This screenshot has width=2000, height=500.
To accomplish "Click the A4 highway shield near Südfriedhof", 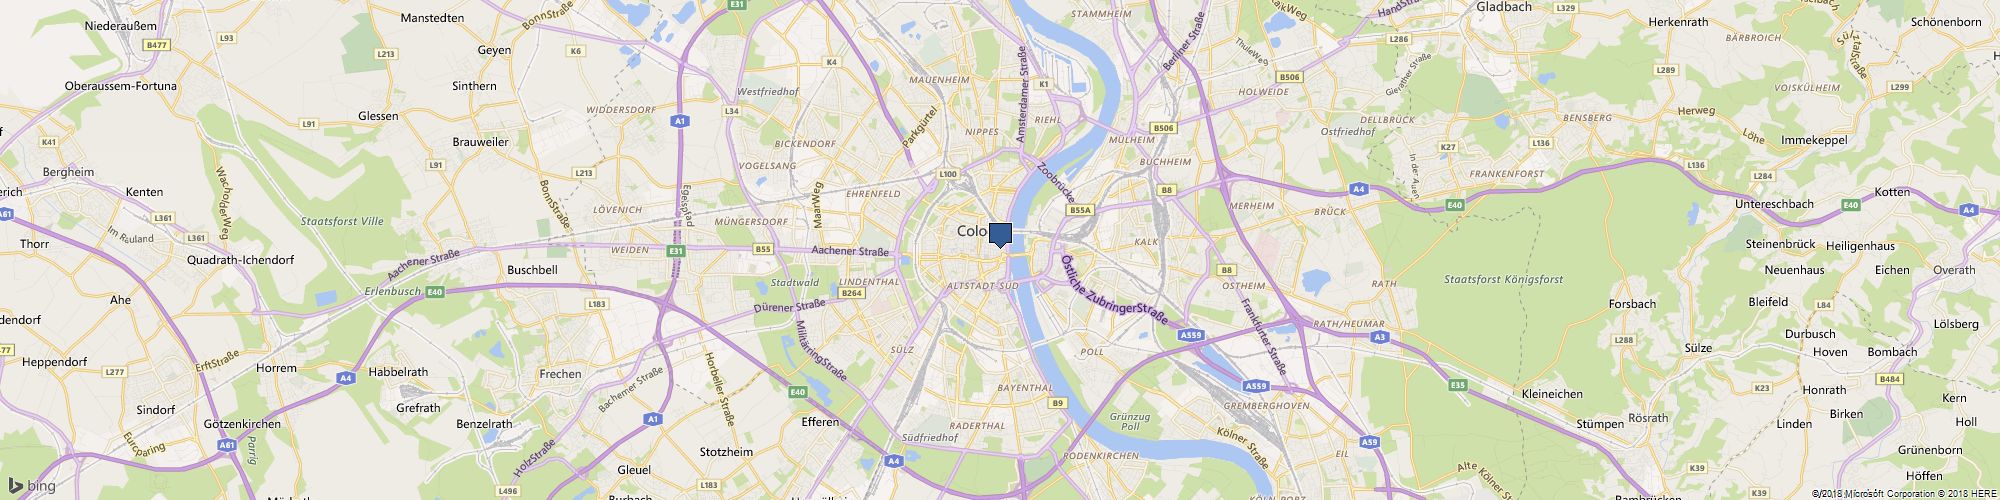I will [892, 461].
